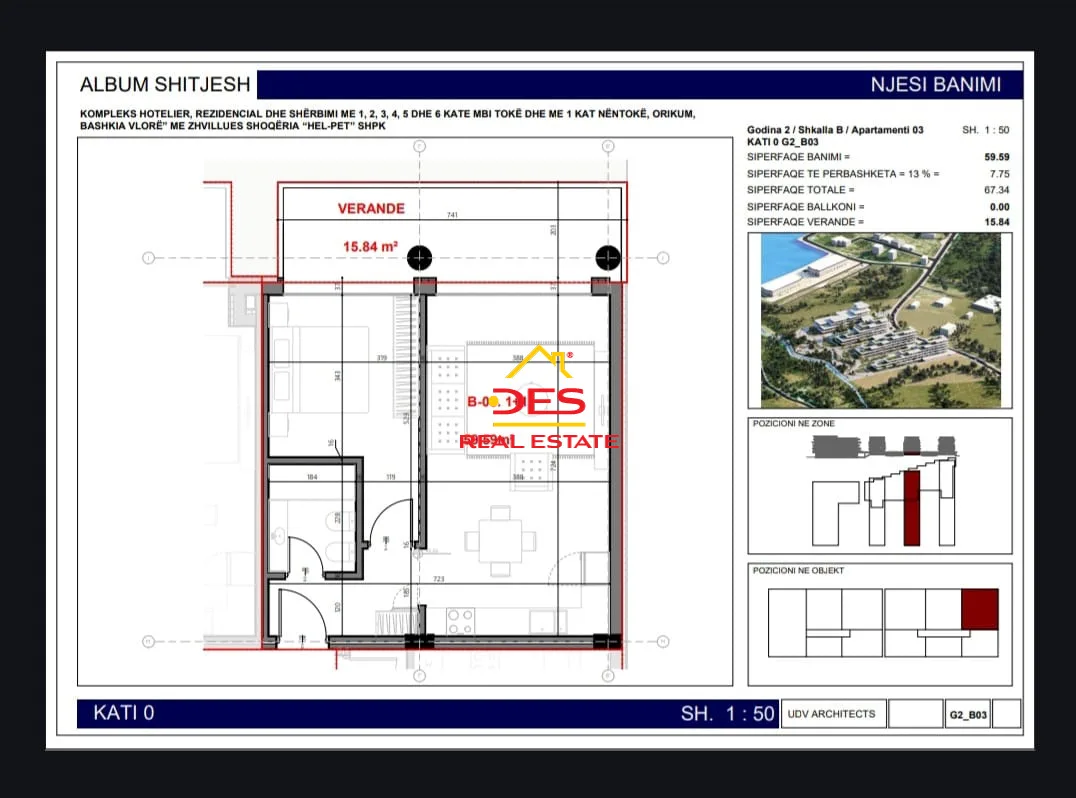Click the "SIPERFAQE TOTALE =" label
1076x798 pixels.
[801, 190]
